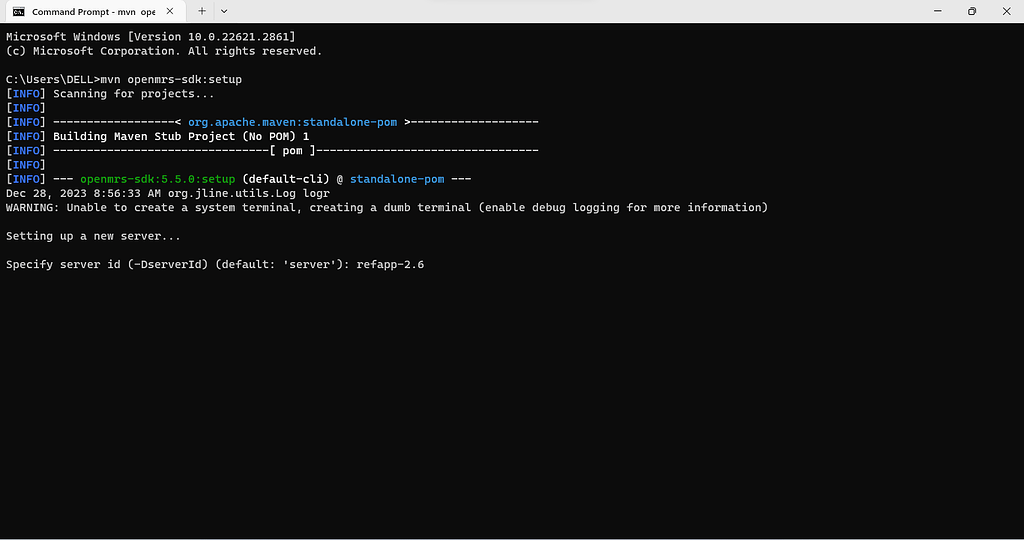Click the Setting up a new server line

point(93,236)
